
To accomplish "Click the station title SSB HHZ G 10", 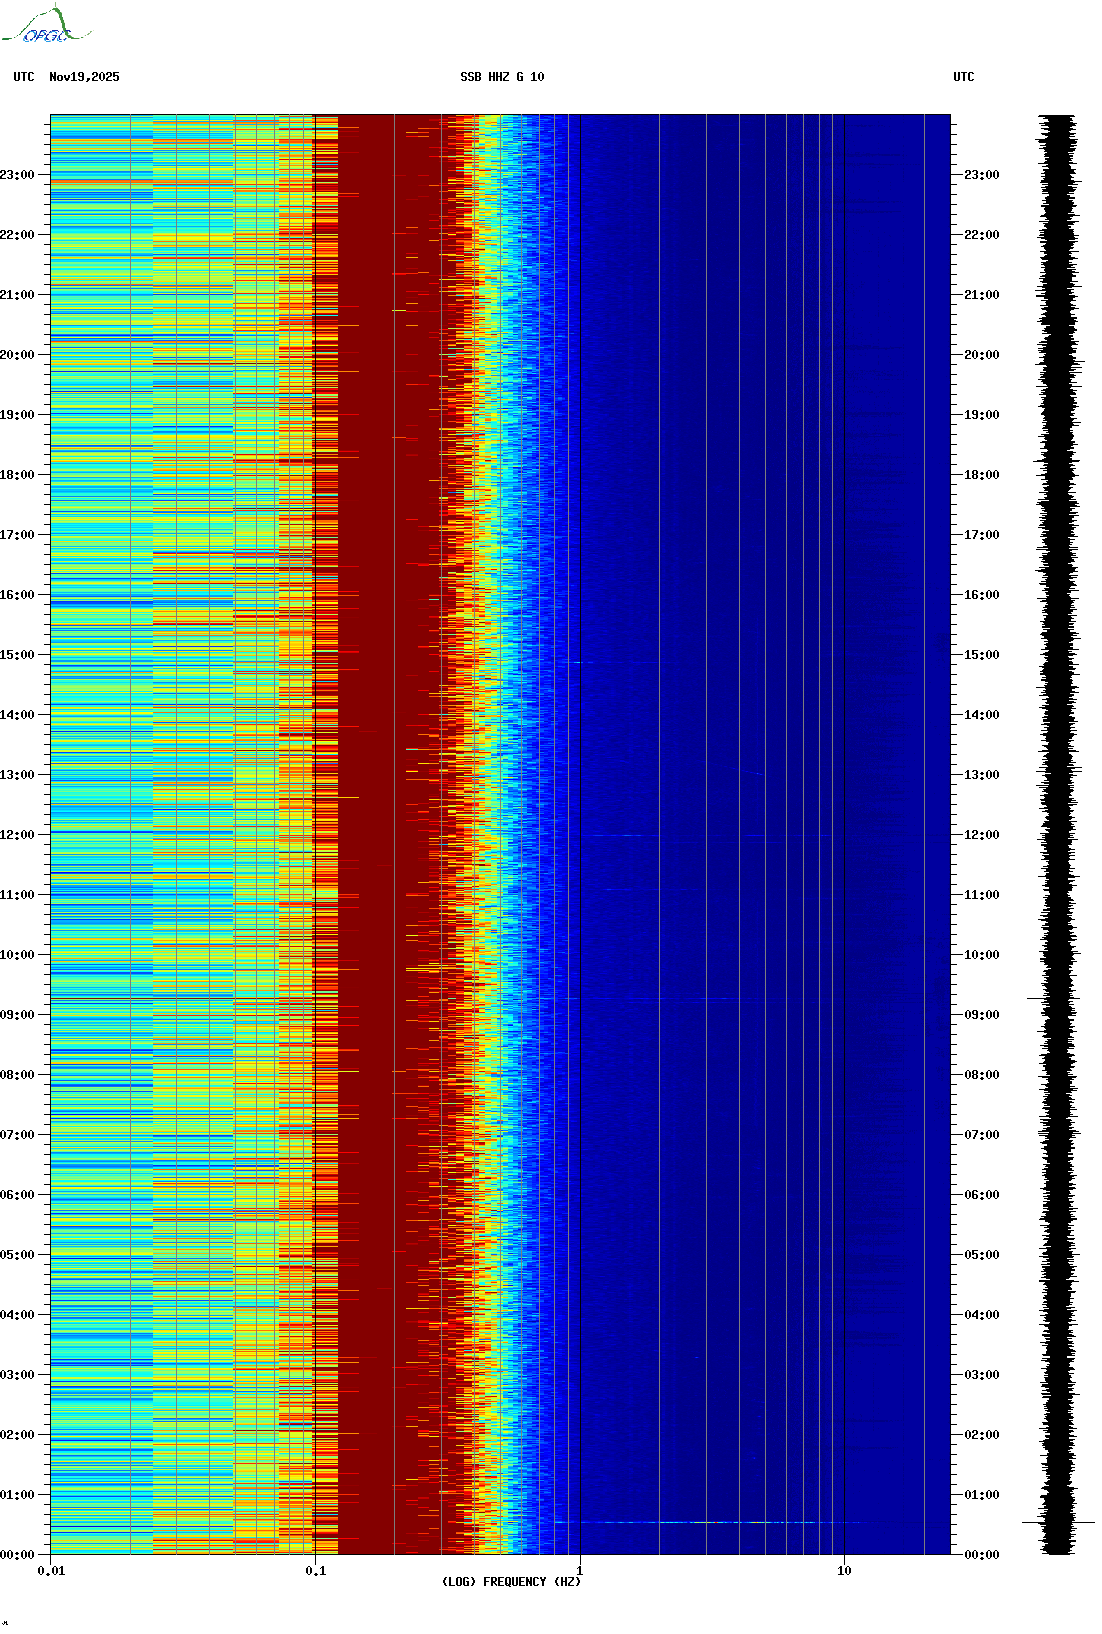I will point(502,77).
